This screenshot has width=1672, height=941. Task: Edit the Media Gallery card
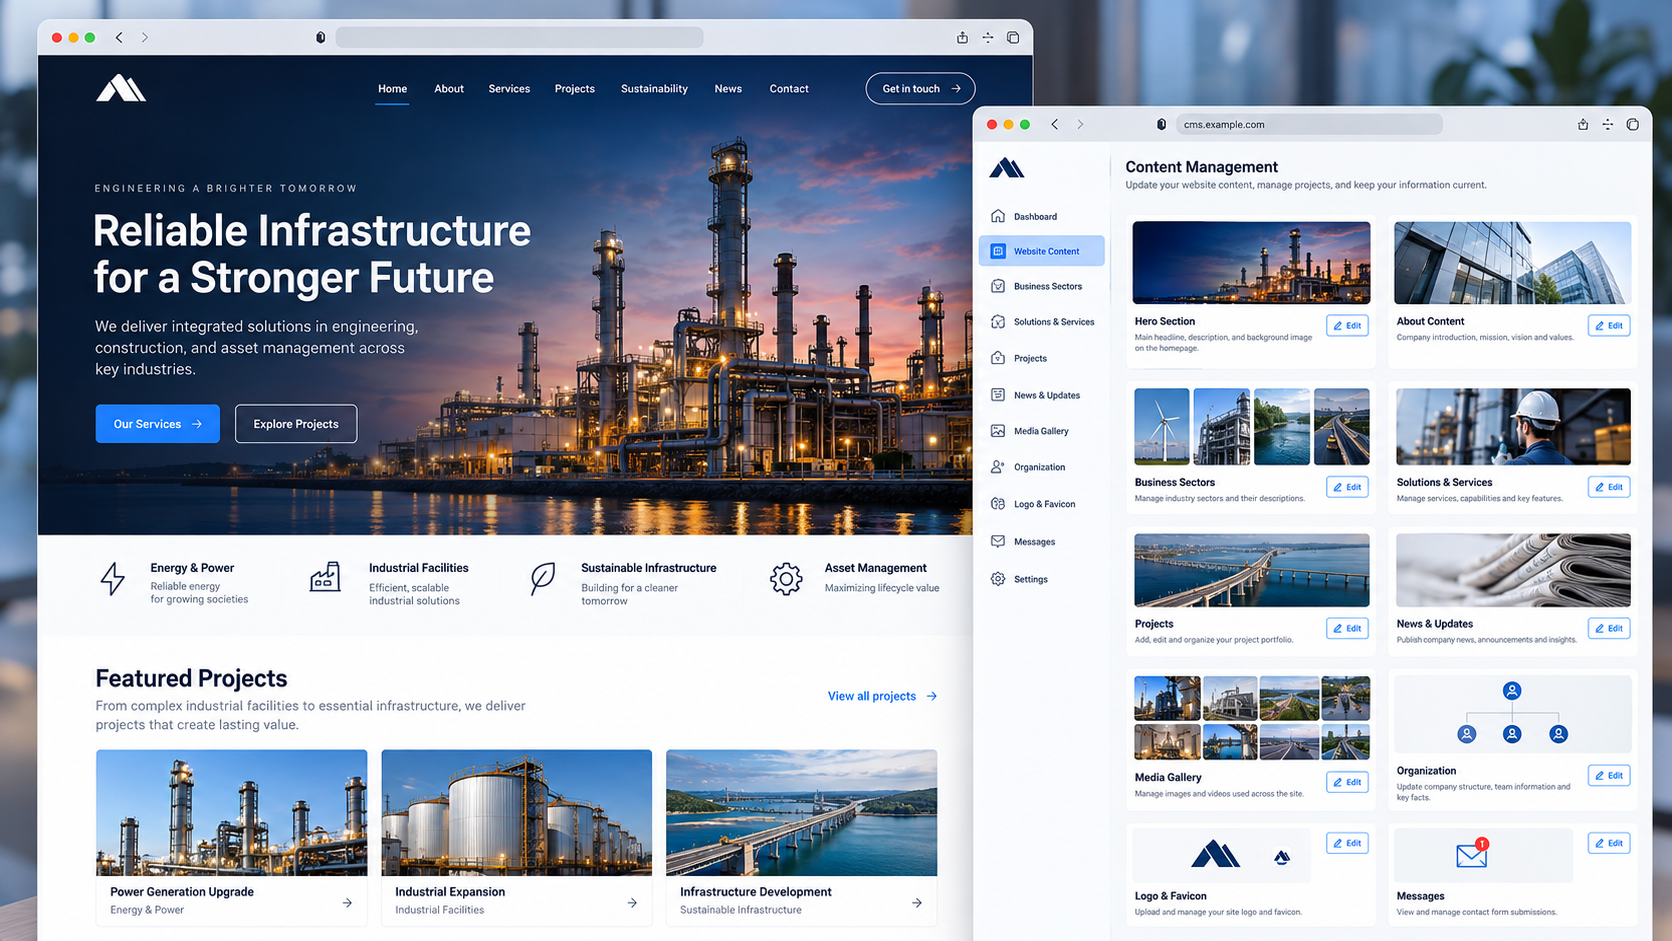tap(1347, 782)
